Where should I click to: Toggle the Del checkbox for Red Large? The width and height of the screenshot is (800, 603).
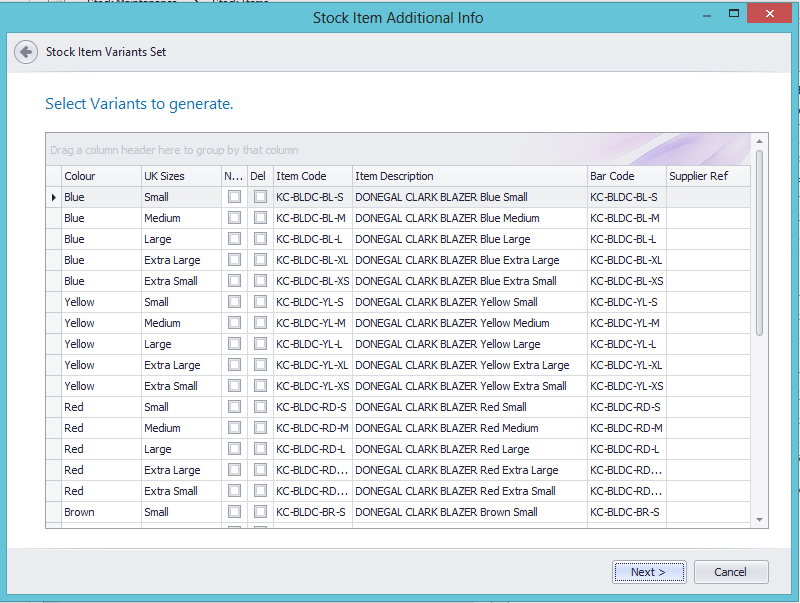coord(260,449)
